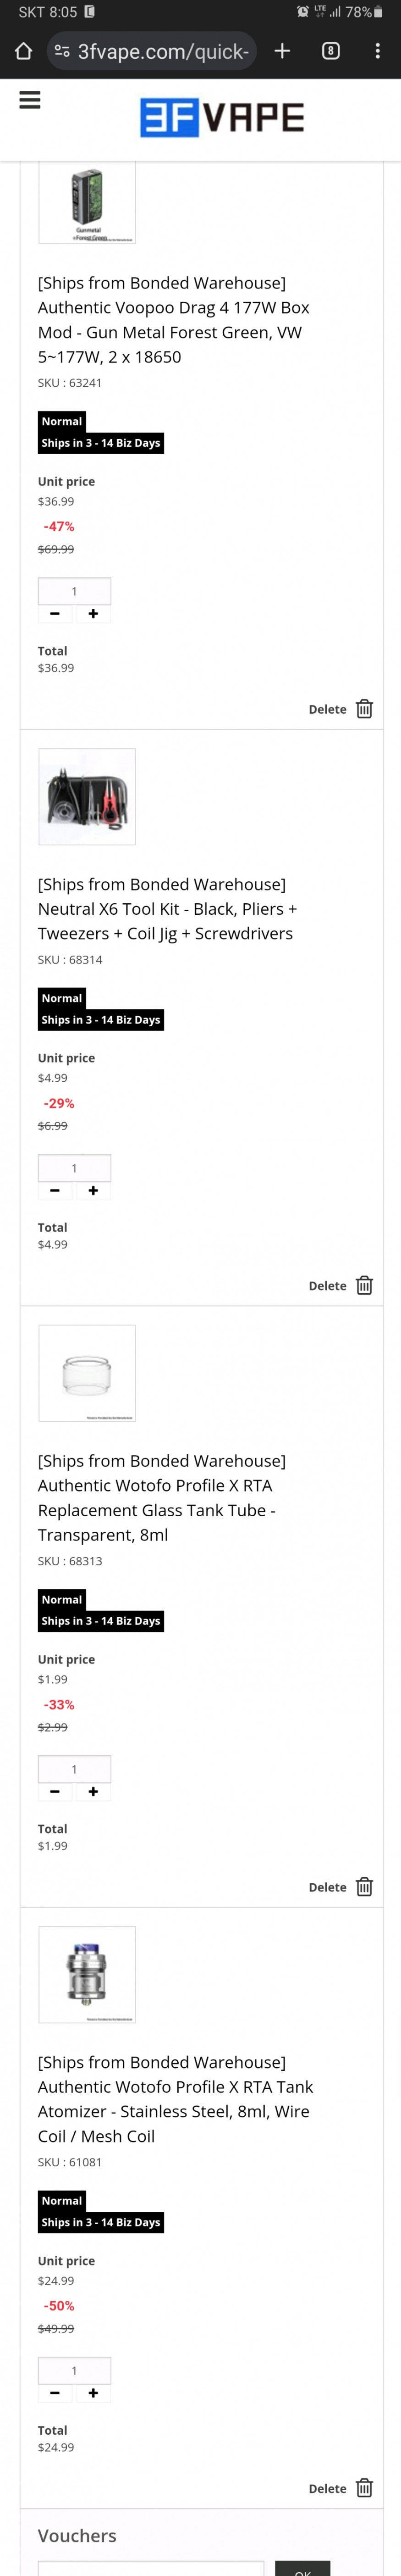
Task: Increase glass tank tube quantity
Action: pyautogui.click(x=93, y=1792)
